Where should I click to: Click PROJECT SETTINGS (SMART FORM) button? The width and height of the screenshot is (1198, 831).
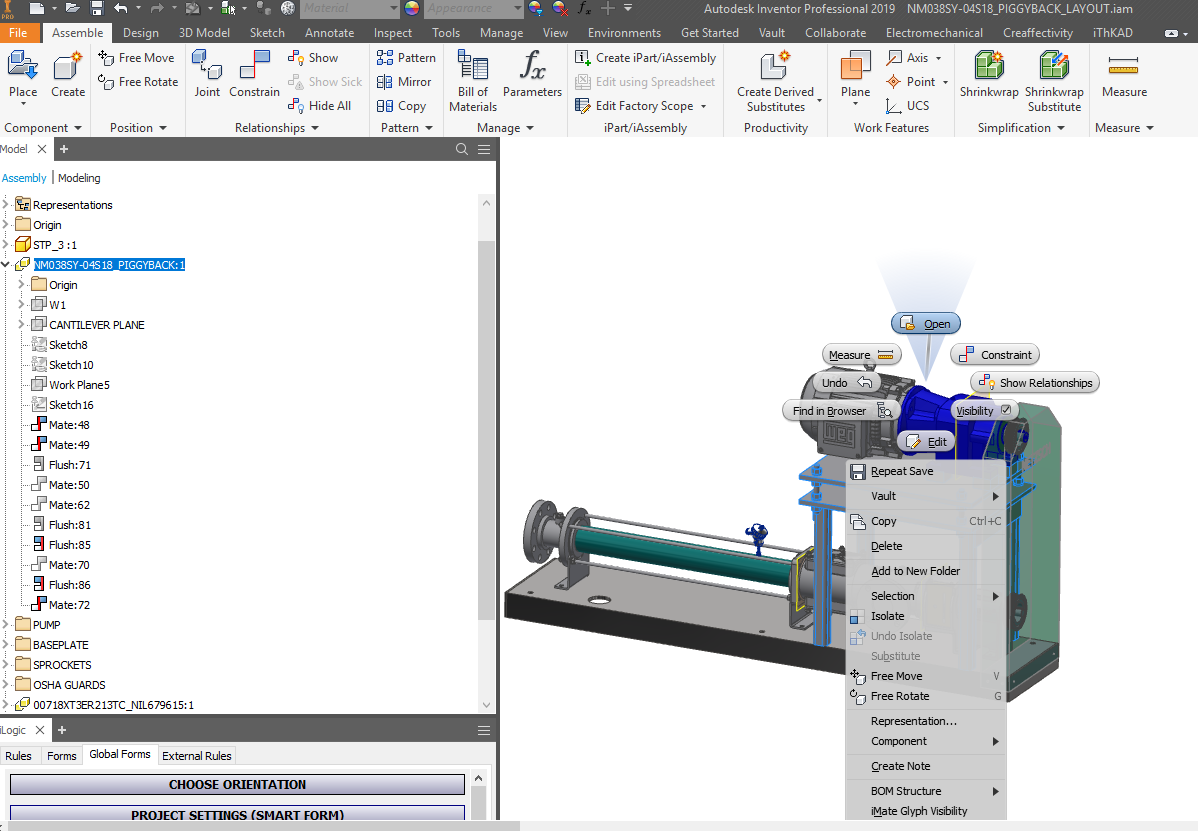coord(237,814)
